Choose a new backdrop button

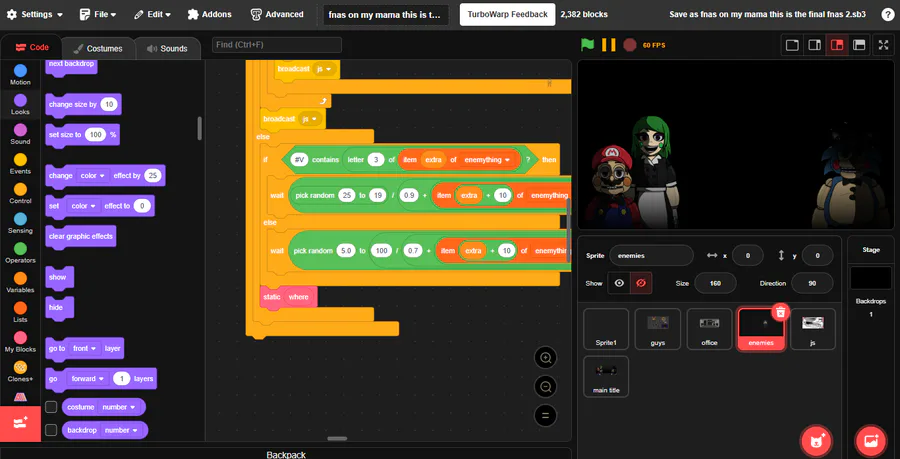871,441
